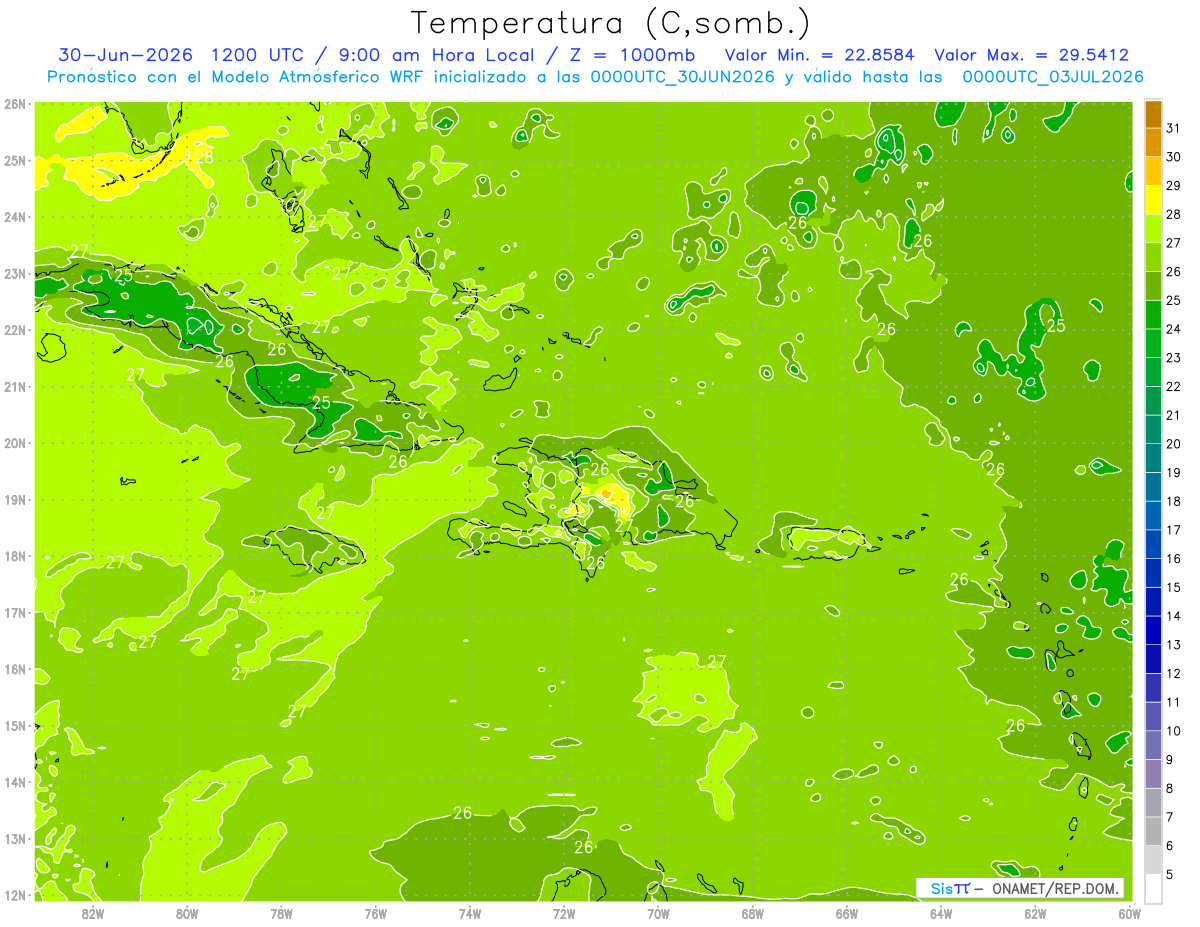
Task: Click the light green 26–27 legend swatch
Action: tap(1153, 257)
